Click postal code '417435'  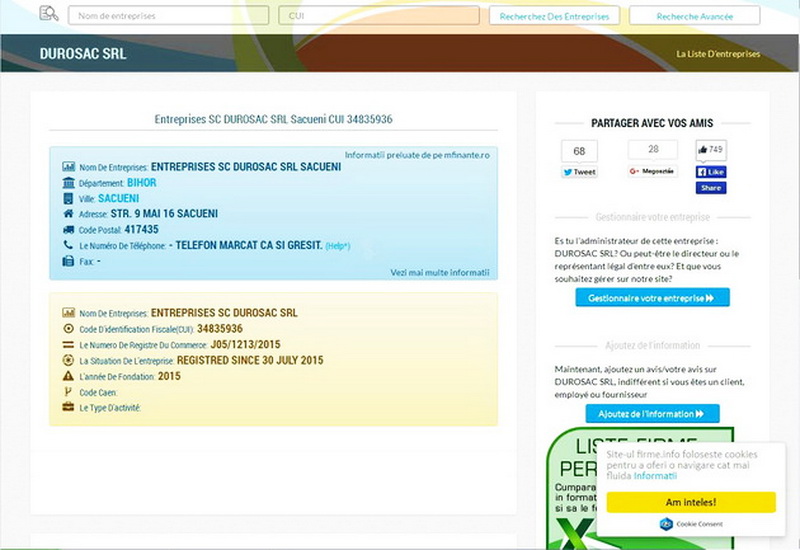tap(141, 230)
